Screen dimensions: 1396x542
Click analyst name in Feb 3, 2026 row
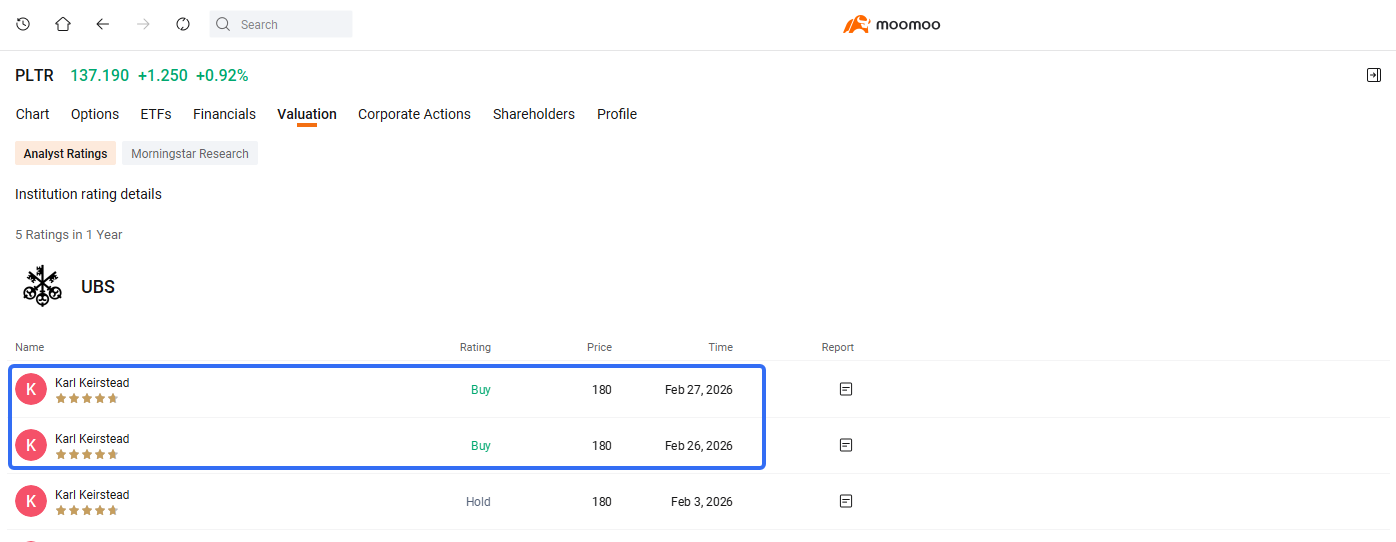point(92,495)
